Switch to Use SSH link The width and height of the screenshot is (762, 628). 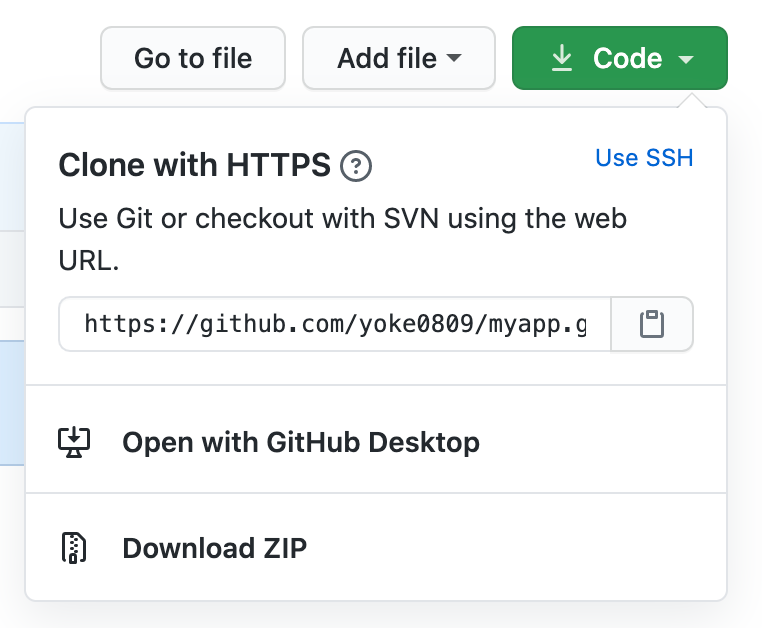coord(644,157)
